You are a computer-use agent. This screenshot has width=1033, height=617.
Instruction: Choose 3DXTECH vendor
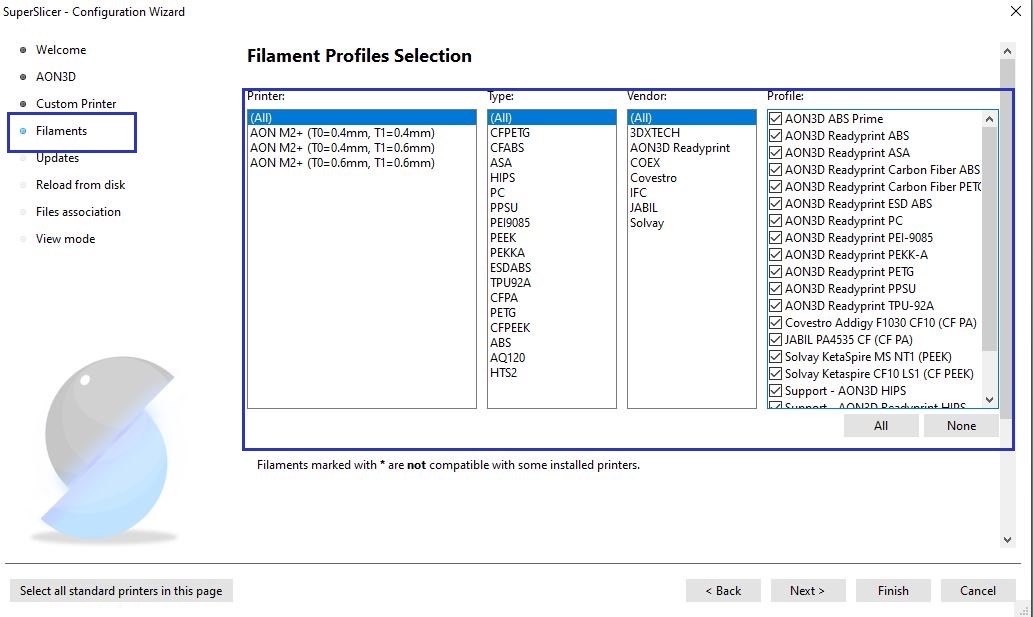point(692,133)
